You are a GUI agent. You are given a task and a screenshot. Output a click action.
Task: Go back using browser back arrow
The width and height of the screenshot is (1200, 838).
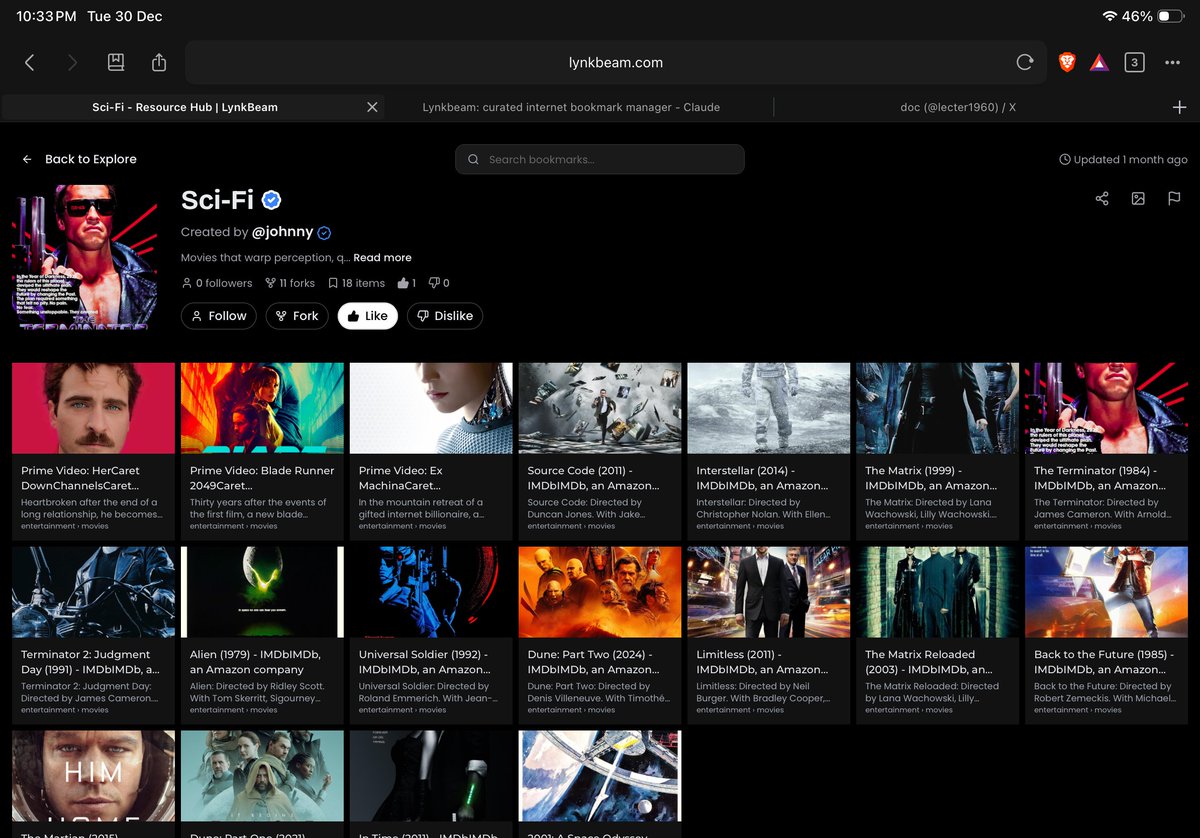(x=29, y=62)
